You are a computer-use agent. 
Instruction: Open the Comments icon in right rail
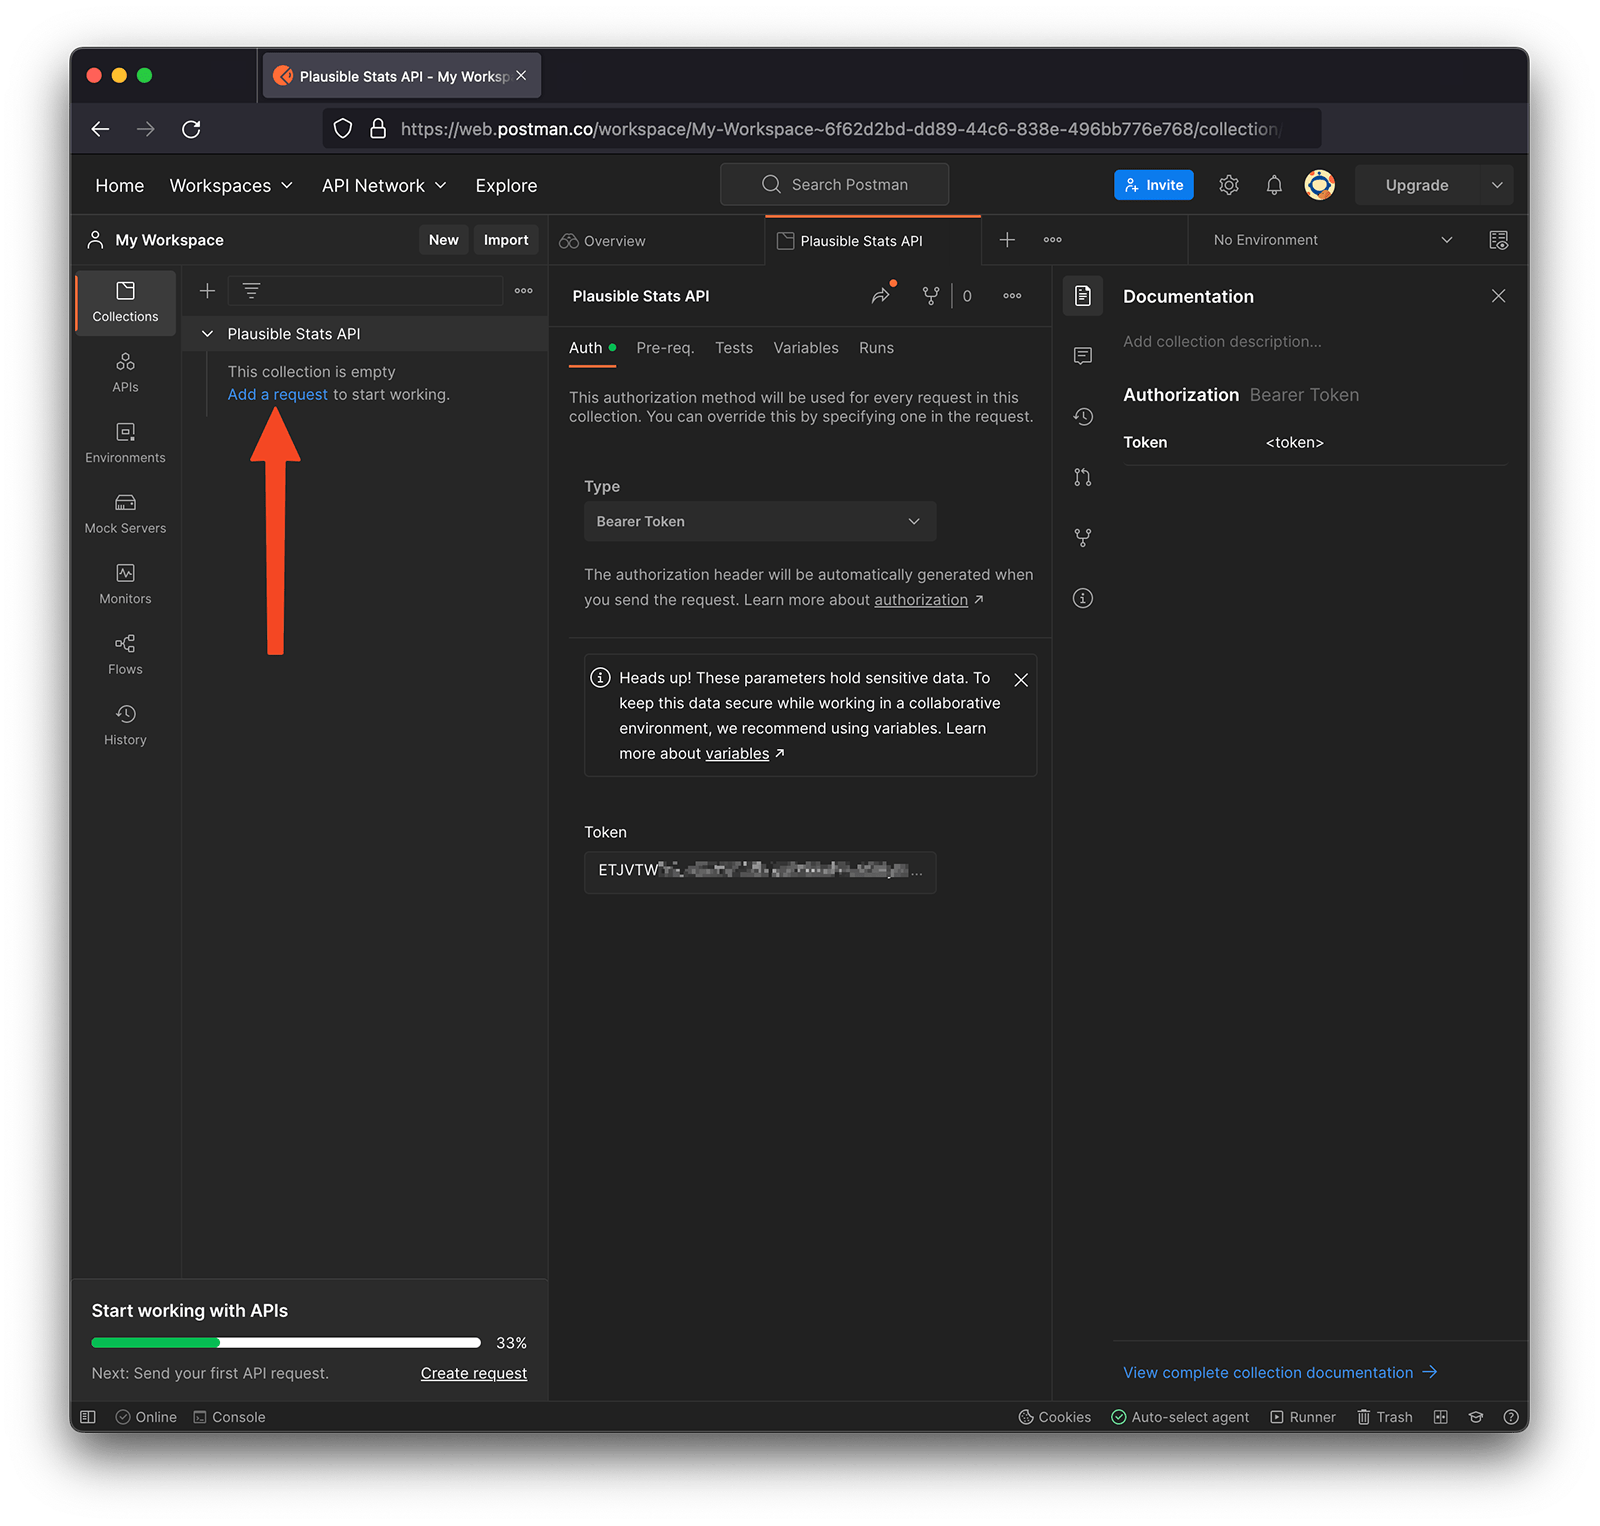1082,356
